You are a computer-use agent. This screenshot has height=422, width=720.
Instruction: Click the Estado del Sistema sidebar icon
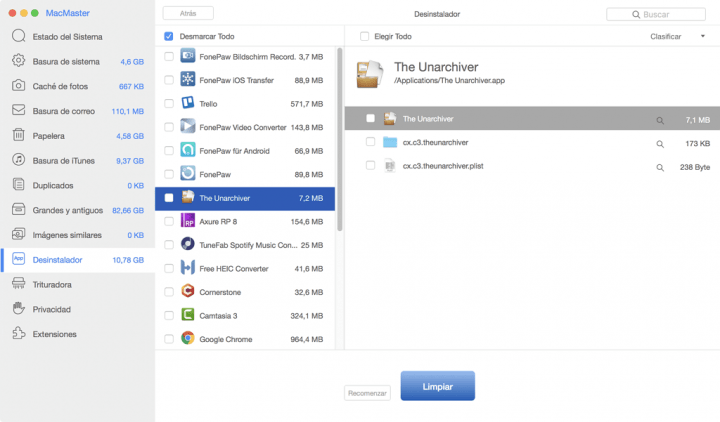[18, 36]
